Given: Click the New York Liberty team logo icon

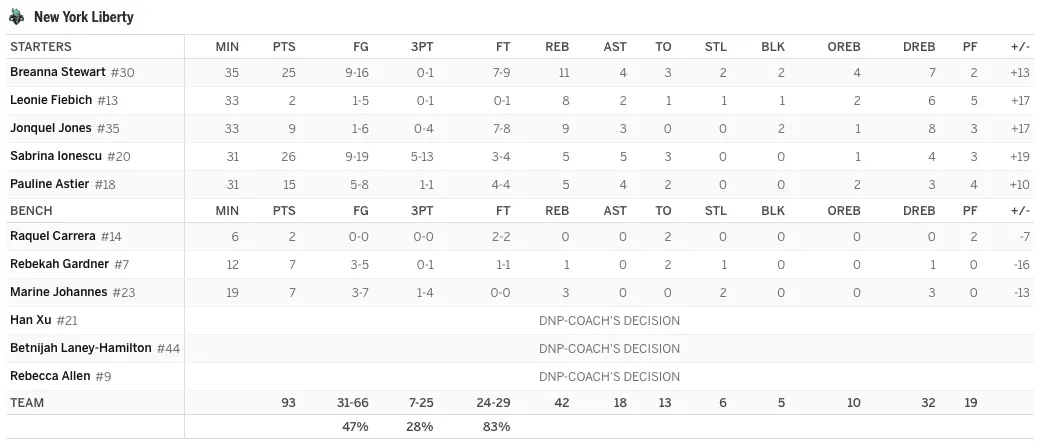Looking at the screenshot, I should [17, 17].
